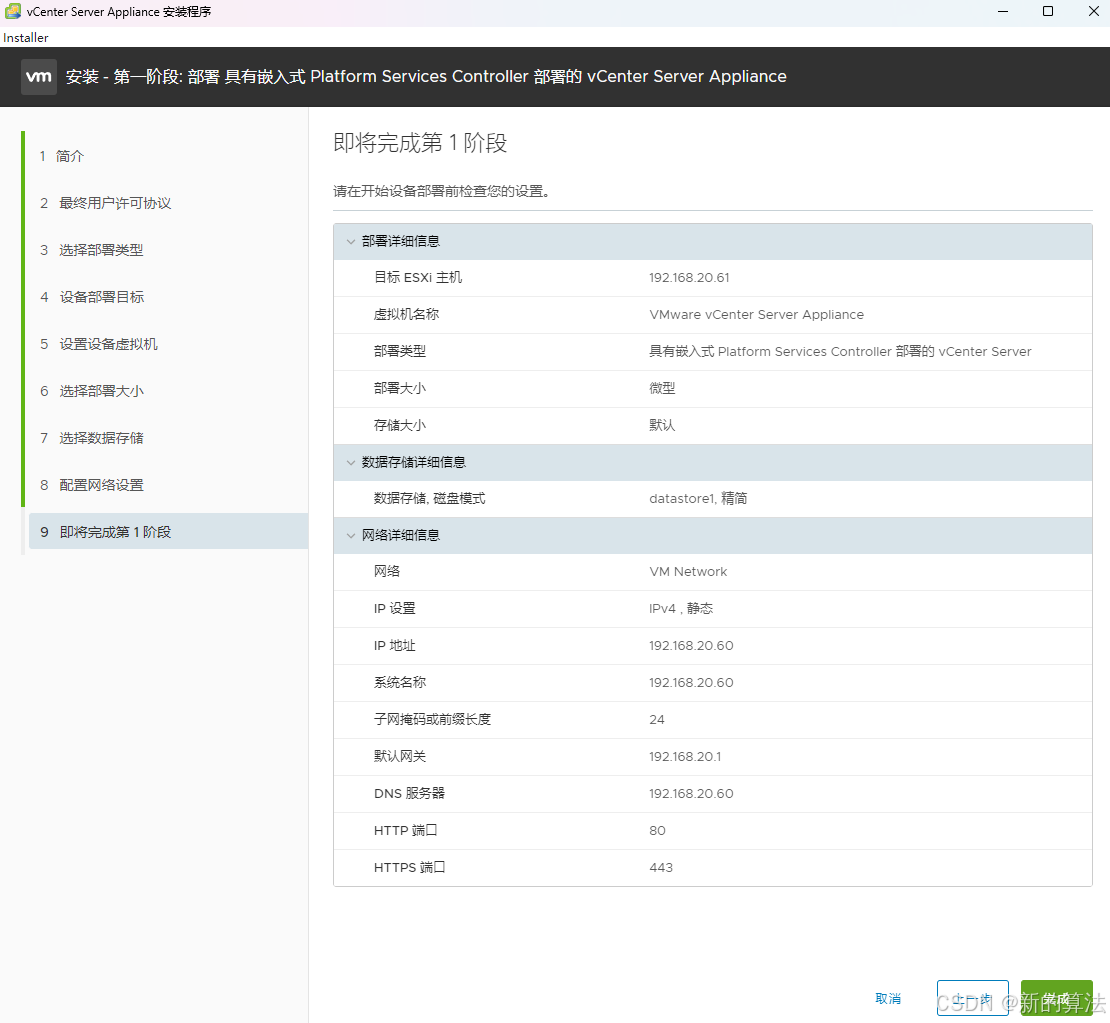Go to step 5 设置设备虚拟机
1110x1023 pixels.
(98, 344)
